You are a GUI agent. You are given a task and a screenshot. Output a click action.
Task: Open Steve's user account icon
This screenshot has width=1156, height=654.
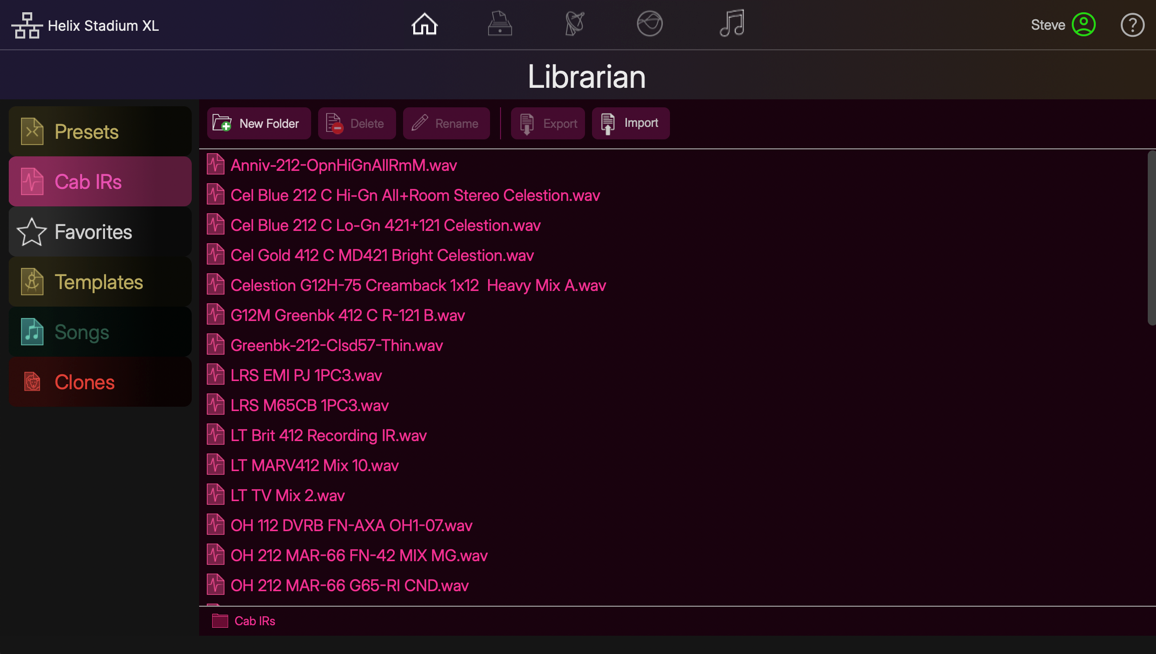point(1083,25)
